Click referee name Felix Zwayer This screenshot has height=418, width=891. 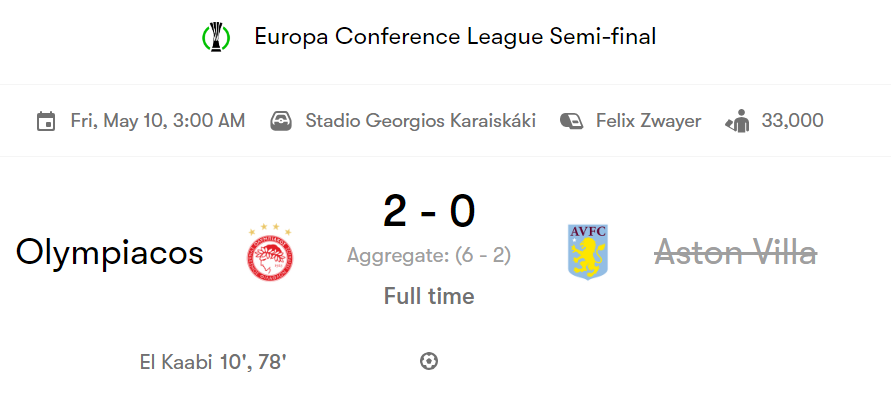coord(648,121)
